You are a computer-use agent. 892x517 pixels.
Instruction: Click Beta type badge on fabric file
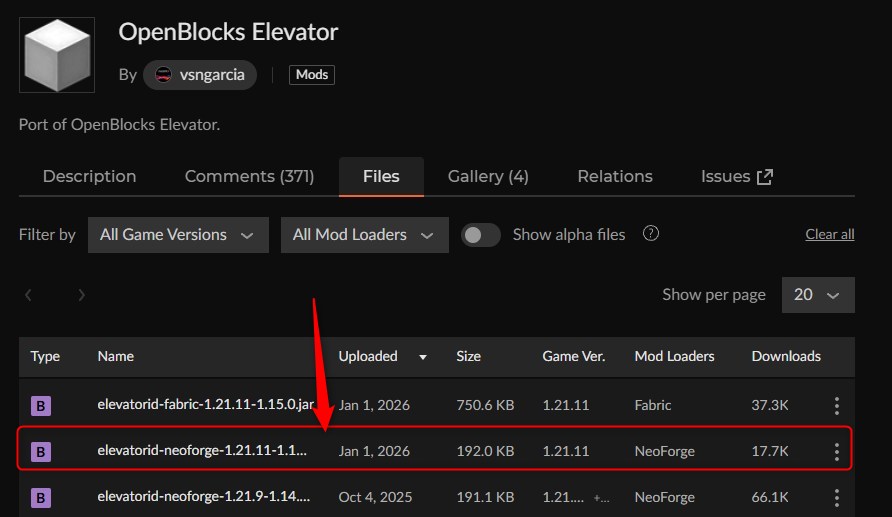(41, 406)
